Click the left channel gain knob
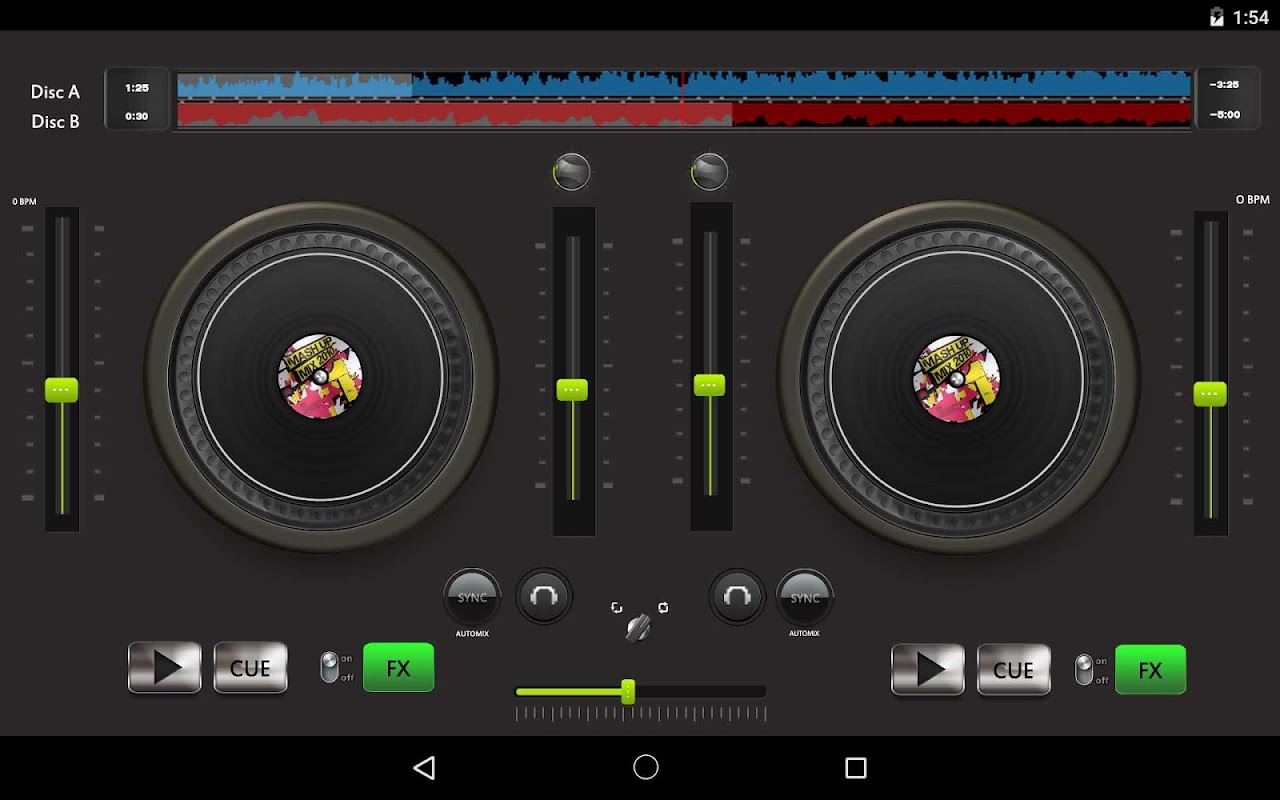The image size is (1280, 800). 572,172
